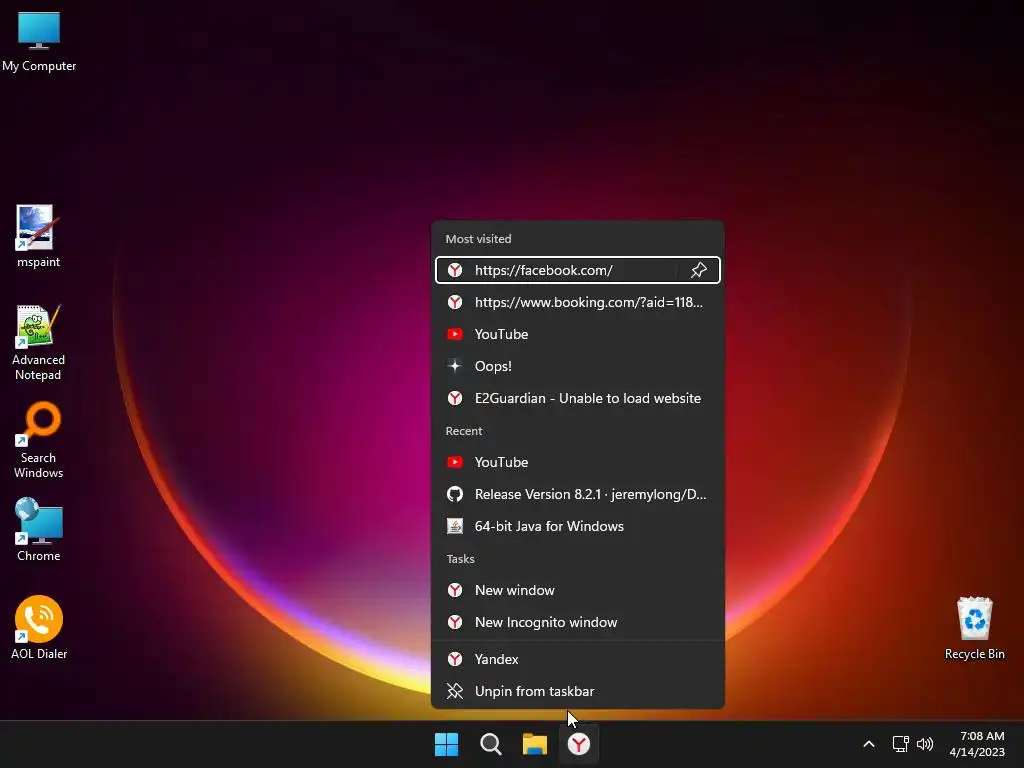Open the clock and date panel
The height and width of the screenshot is (768, 1024).
(977, 744)
